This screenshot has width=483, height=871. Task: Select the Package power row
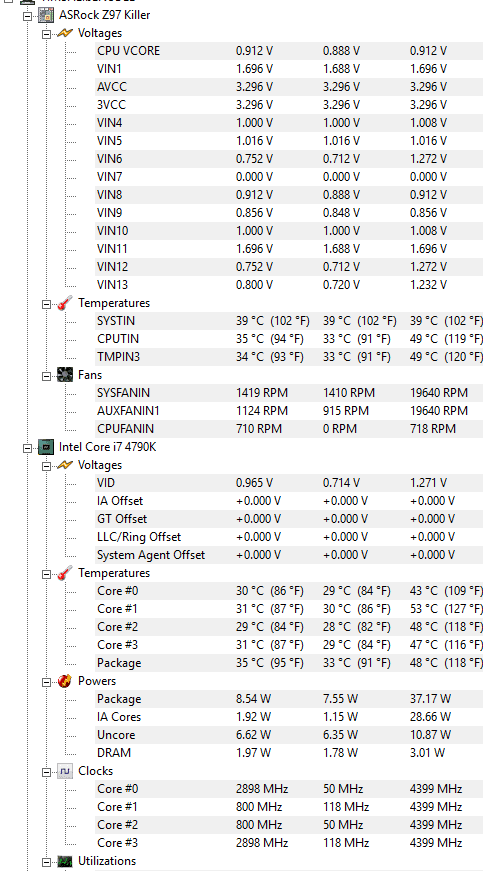click(289, 699)
